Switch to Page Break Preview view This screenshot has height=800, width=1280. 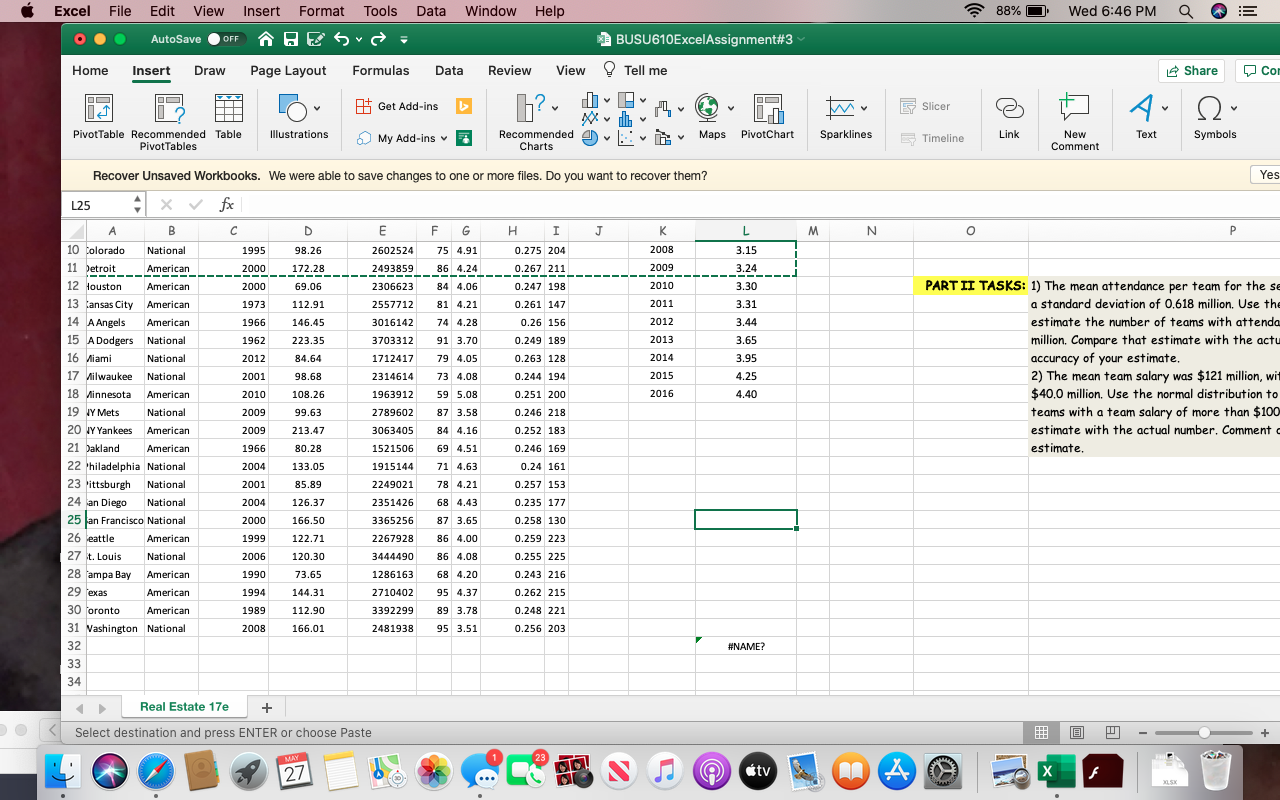point(1111,733)
